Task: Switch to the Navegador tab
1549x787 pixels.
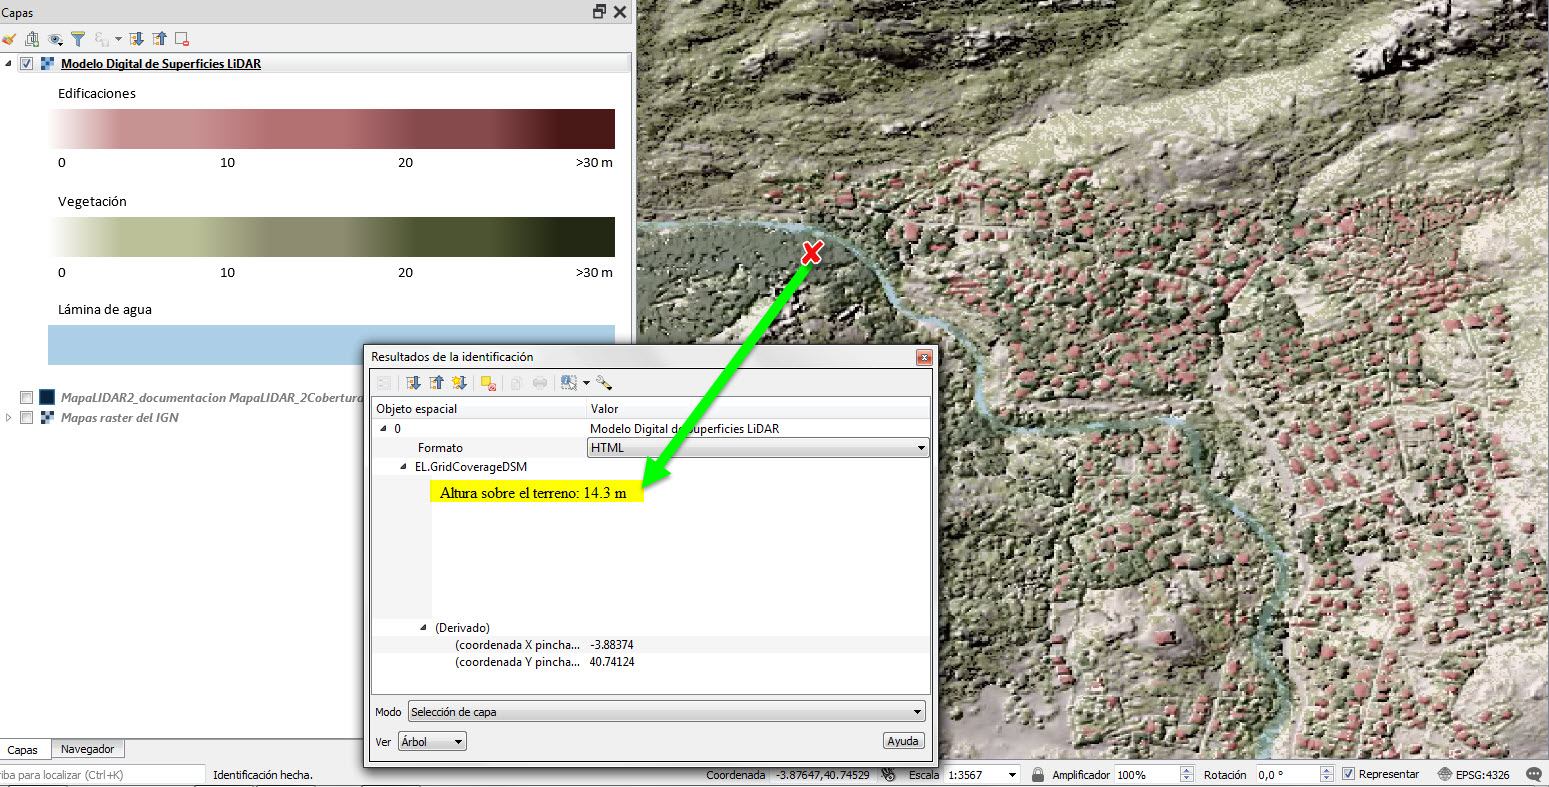Action: [88, 748]
